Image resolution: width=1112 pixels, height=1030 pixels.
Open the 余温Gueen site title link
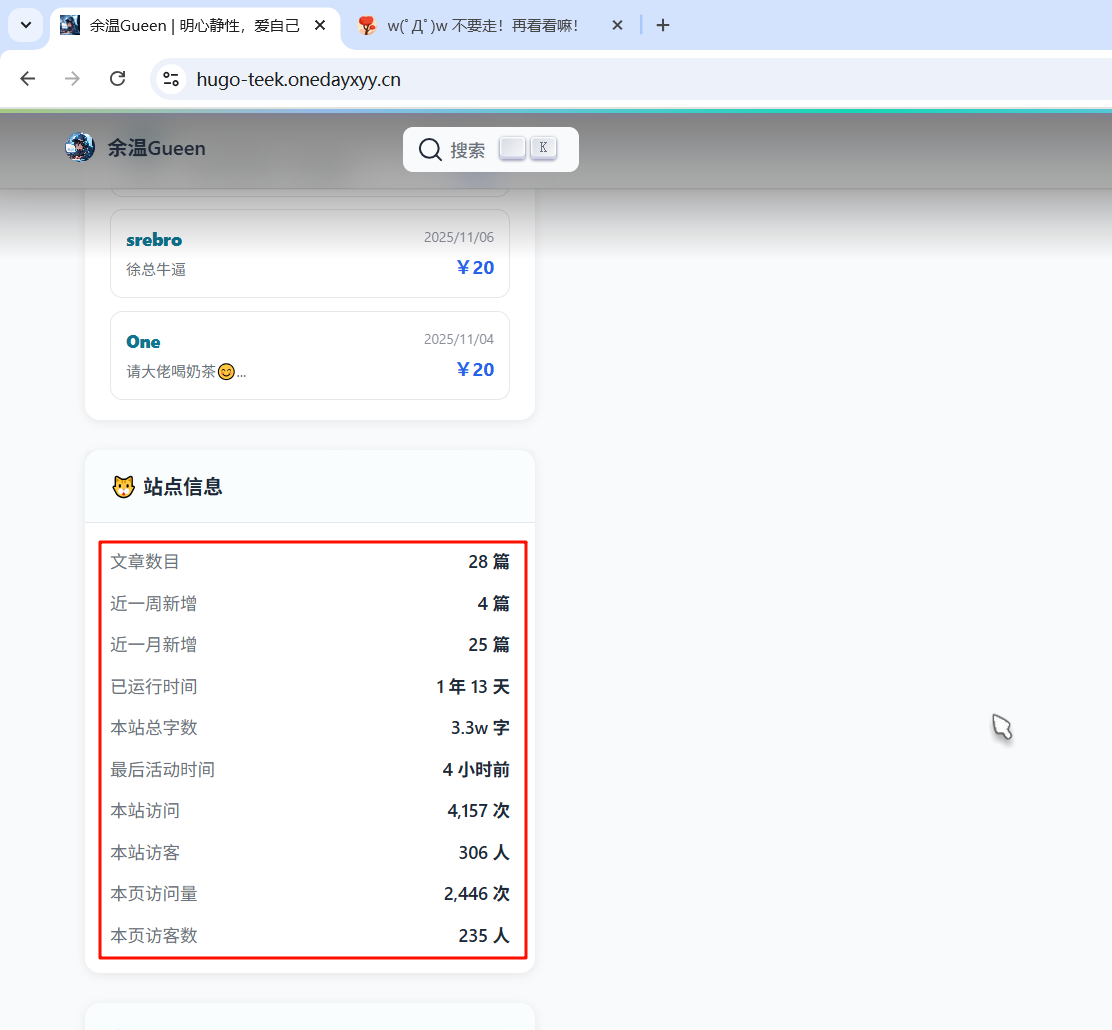(x=157, y=148)
